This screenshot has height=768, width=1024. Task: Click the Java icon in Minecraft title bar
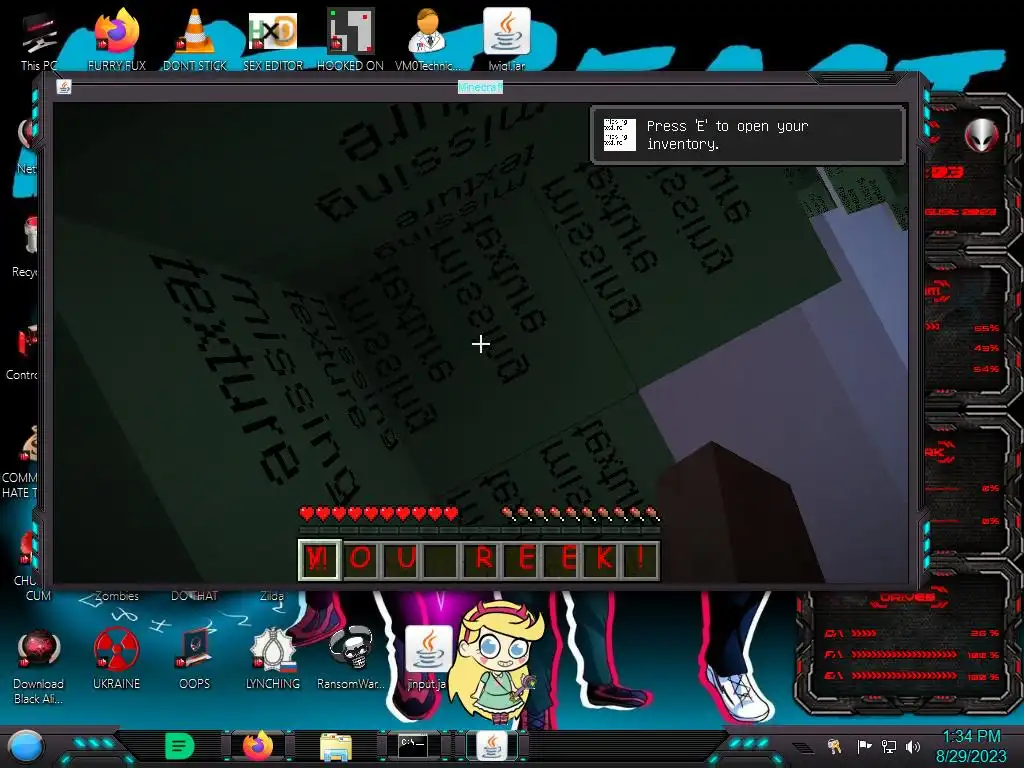pyautogui.click(x=63, y=87)
